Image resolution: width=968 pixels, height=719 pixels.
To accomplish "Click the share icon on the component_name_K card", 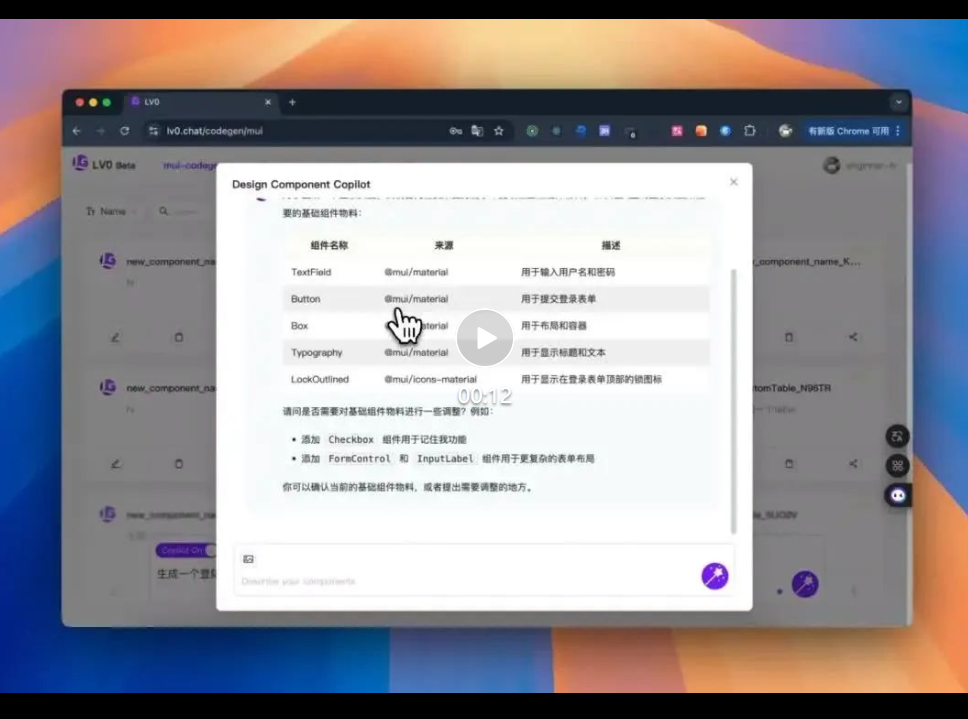I will pos(853,337).
